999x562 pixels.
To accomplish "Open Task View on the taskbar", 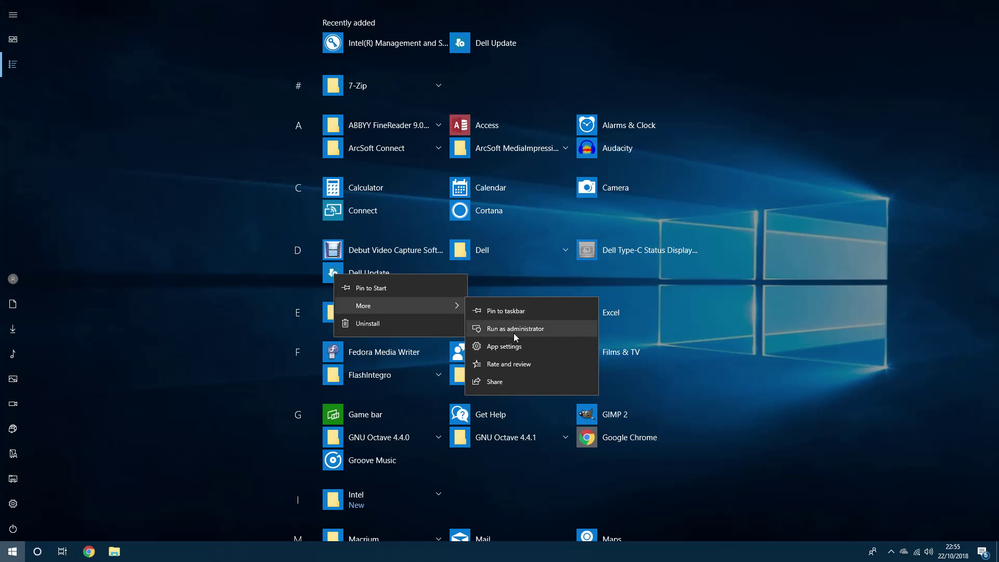I will tap(62, 552).
